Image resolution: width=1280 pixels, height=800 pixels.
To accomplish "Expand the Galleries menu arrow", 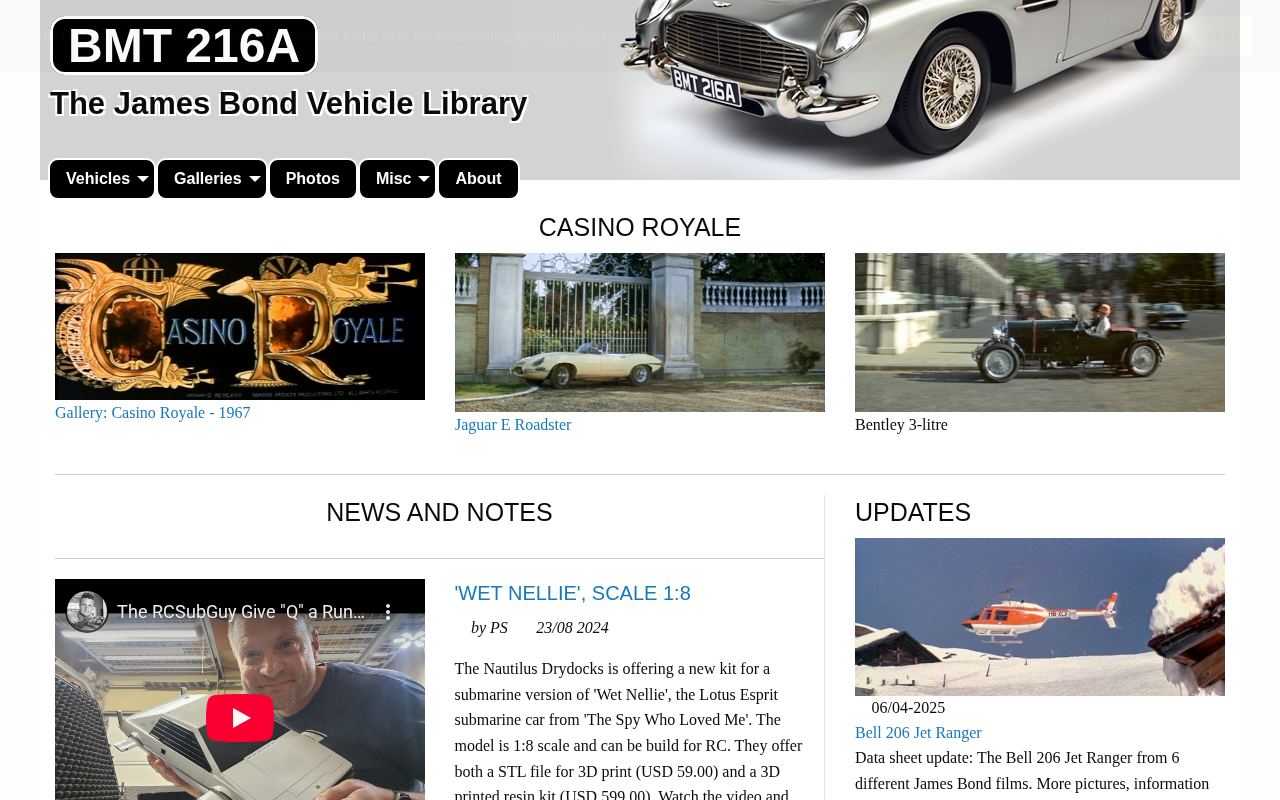I will click(x=255, y=179).
